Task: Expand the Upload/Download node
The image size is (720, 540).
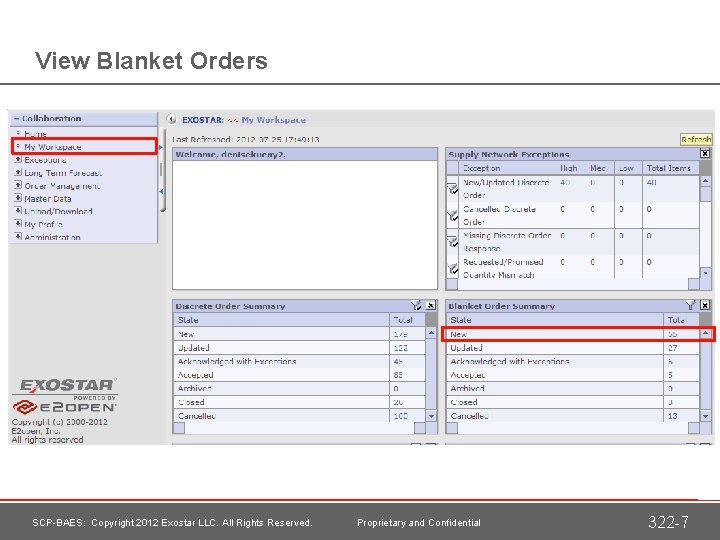Action: (18, 211)
